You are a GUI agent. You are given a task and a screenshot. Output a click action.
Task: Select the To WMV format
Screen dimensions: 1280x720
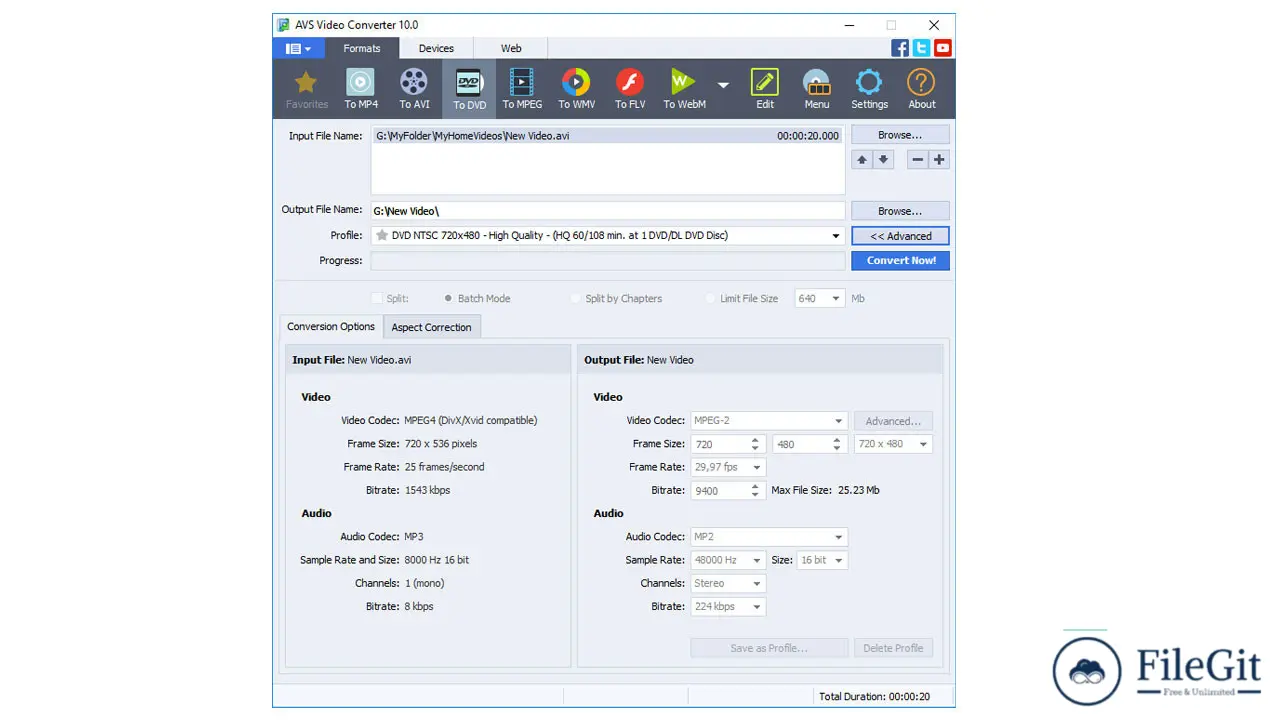pyautogui.click(x=576, y=89)
